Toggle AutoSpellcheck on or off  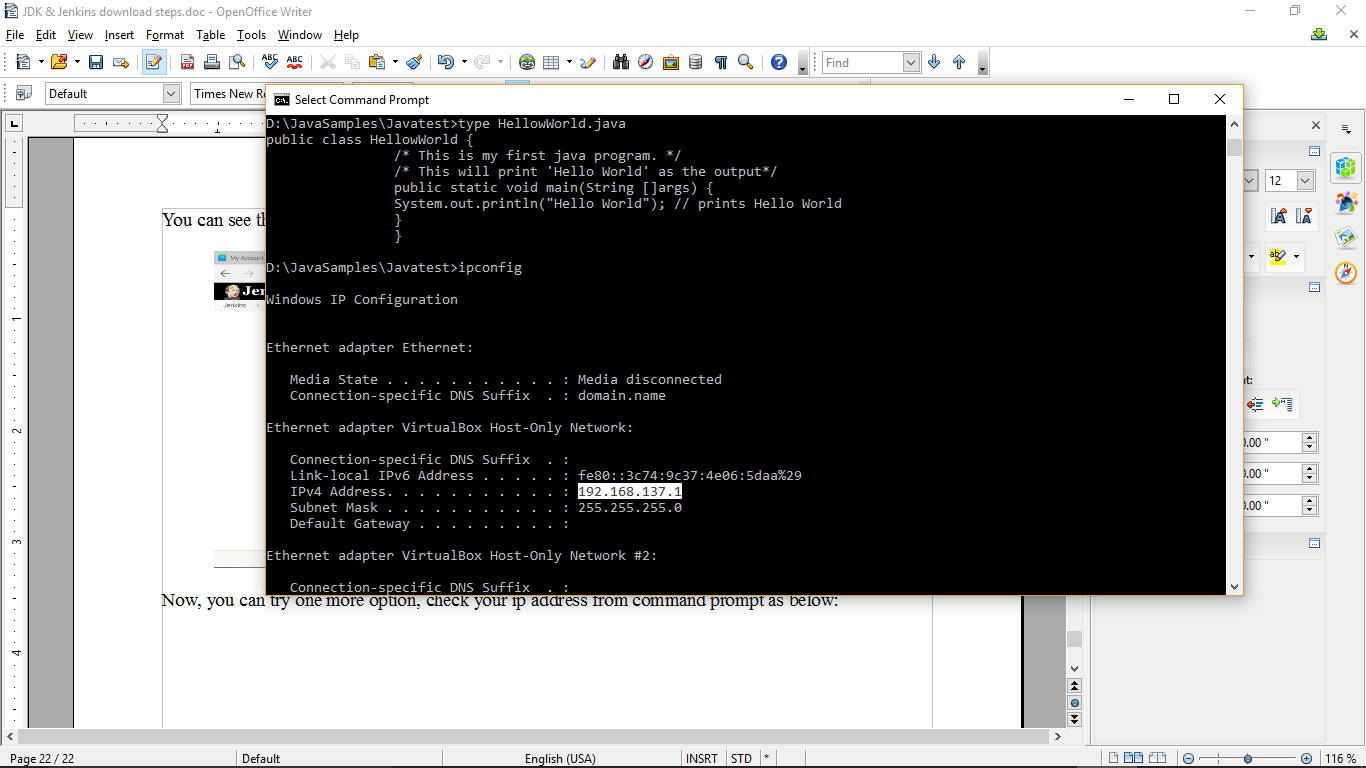(x=292, y=61)
